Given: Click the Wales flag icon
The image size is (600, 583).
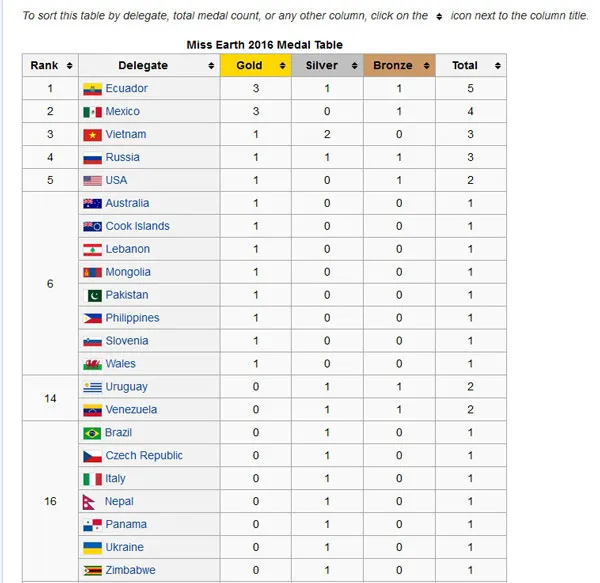Looking at the screenshot, I should click(92, 365).
